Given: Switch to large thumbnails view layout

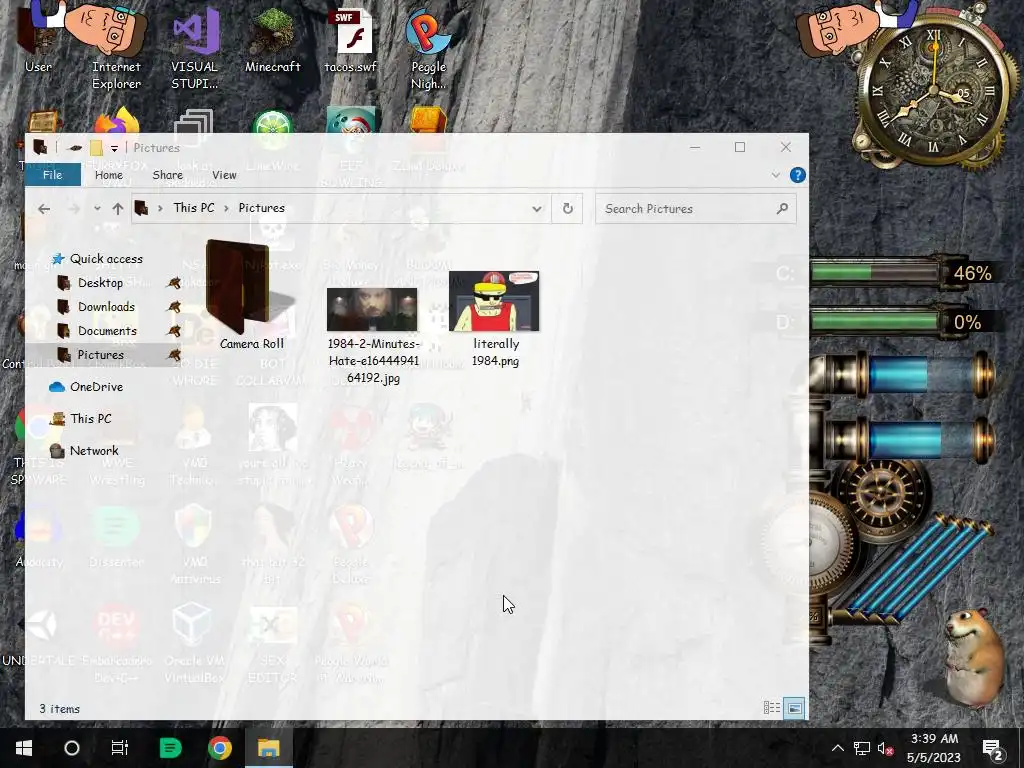Looking at the screenshot, I should point(794,708).
